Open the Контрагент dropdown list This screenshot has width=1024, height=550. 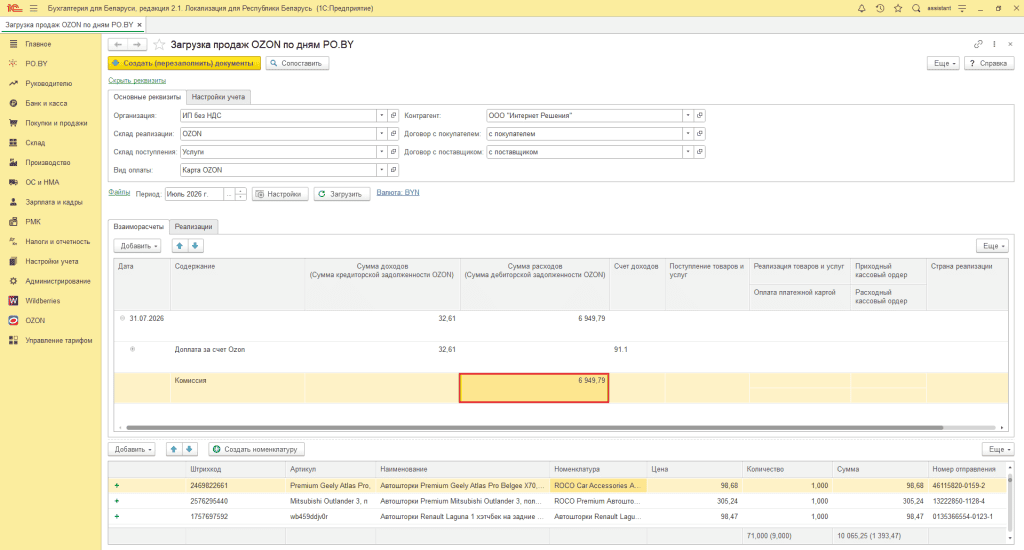tap(688, 116)
